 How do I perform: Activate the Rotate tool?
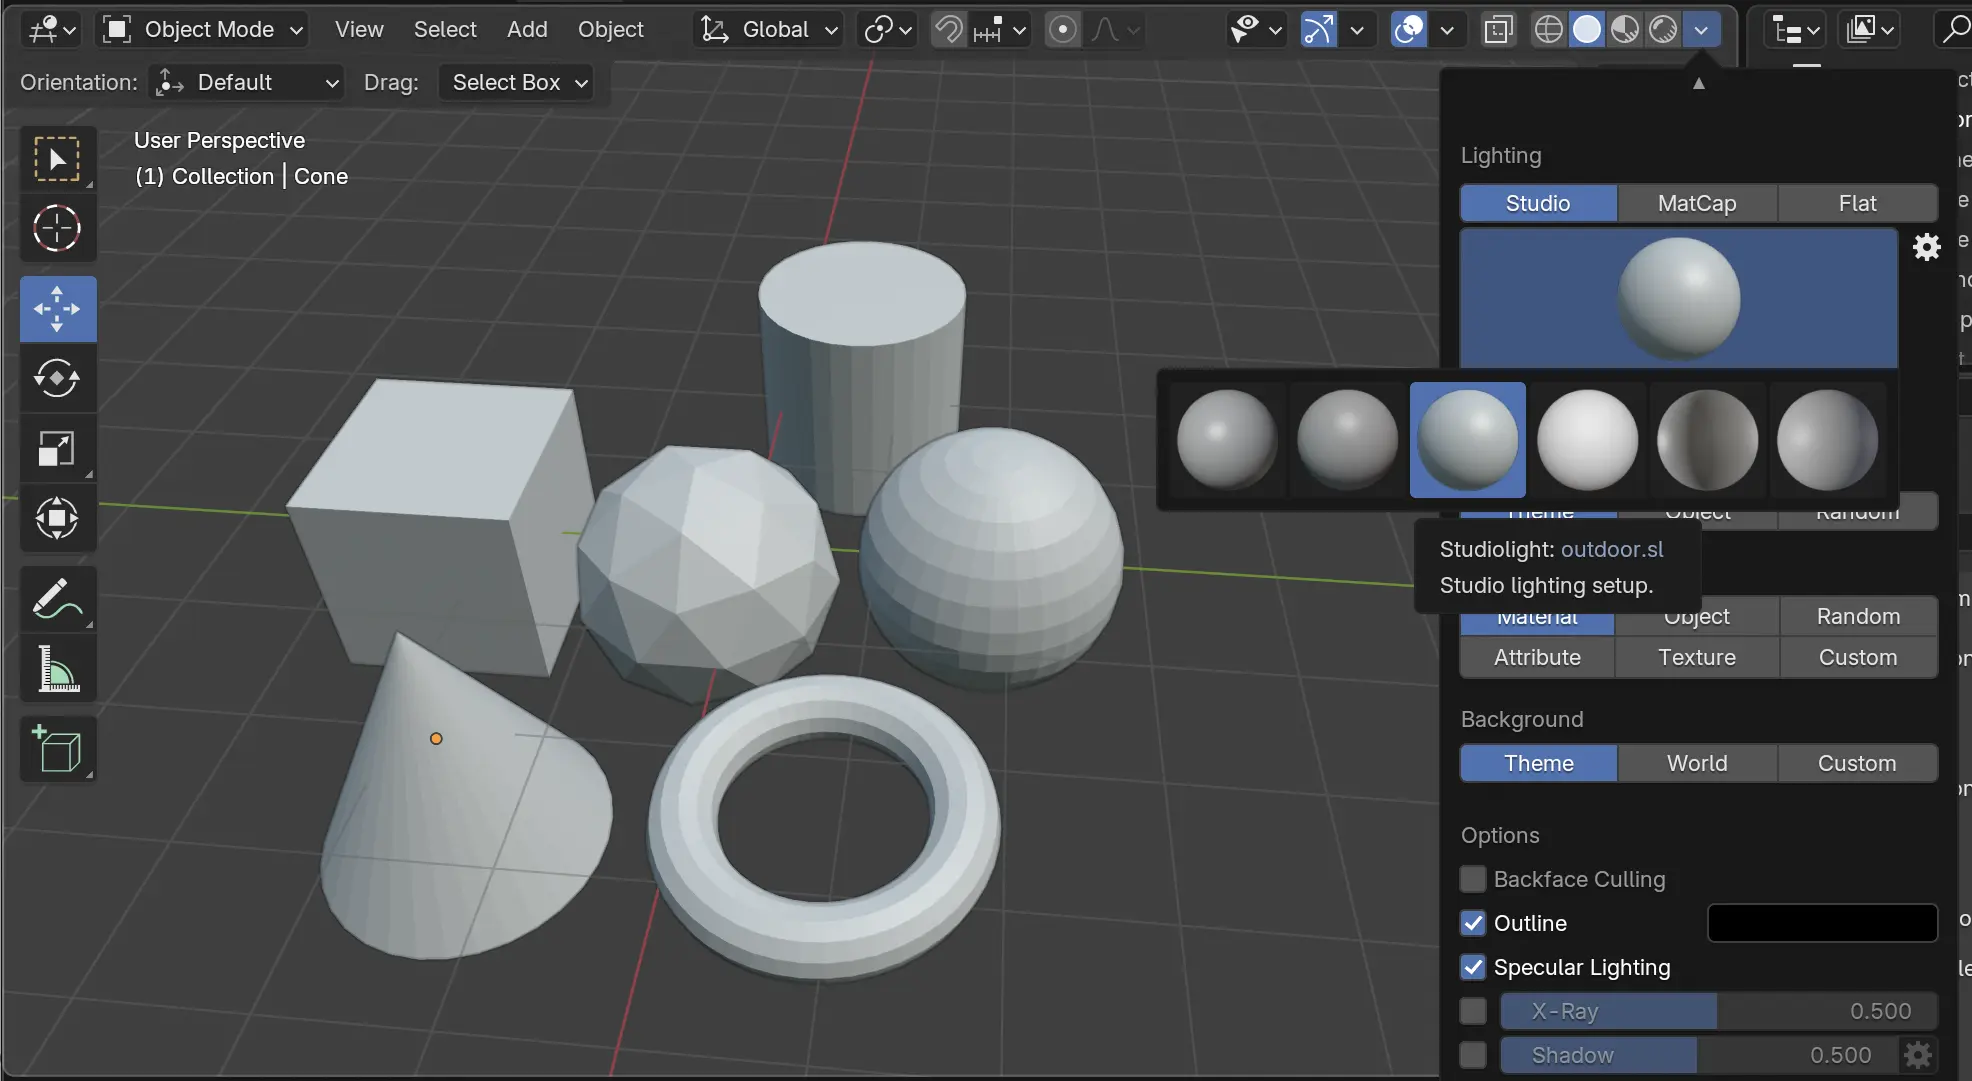[57, 379]
